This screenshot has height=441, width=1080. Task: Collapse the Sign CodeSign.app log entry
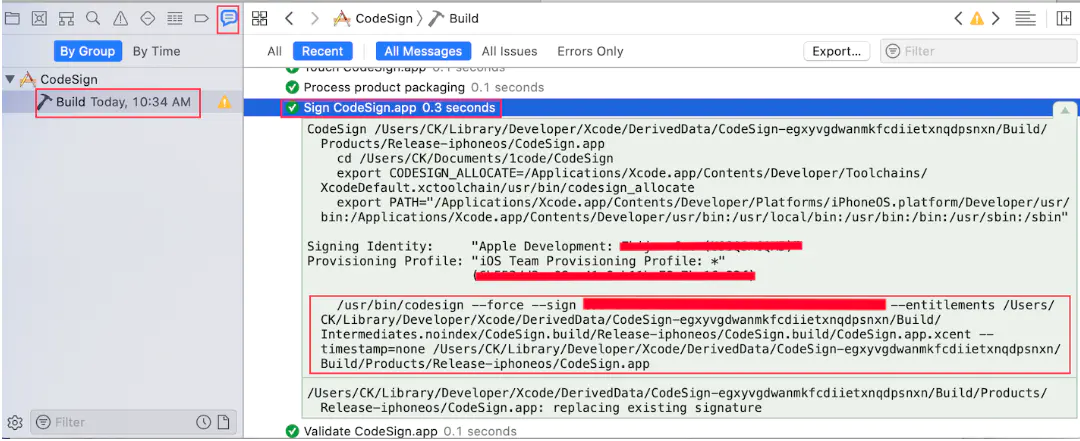point(1065,110)
